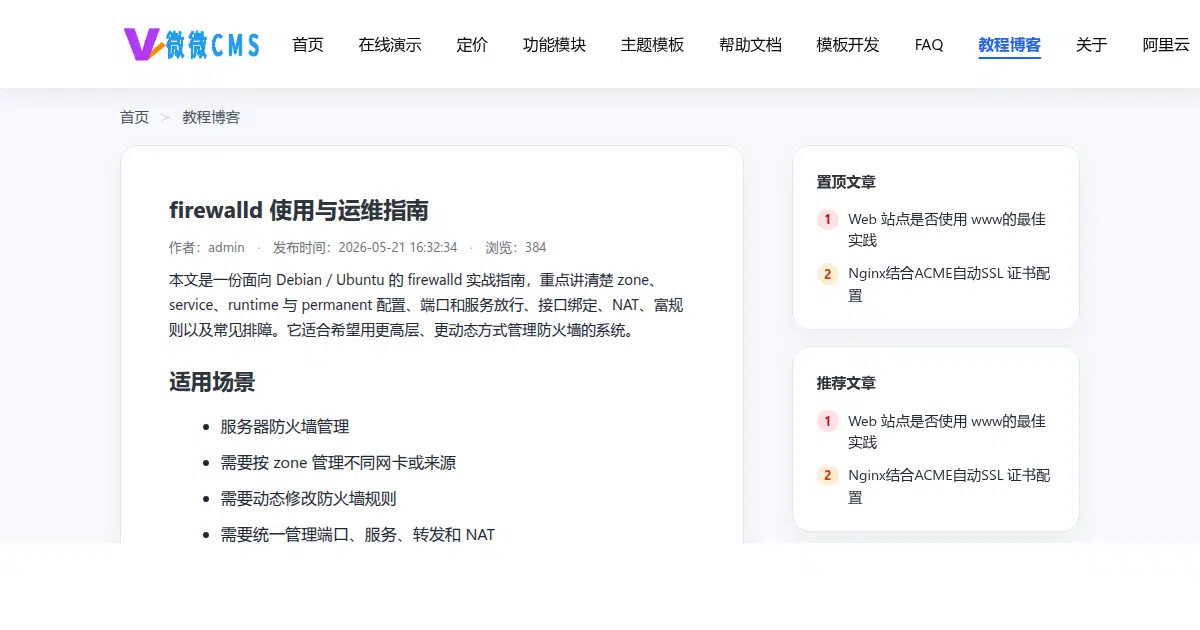Click the 浏览：384 view count
Viewport: 1200px width, 630px height.
(x=516, y=247)
